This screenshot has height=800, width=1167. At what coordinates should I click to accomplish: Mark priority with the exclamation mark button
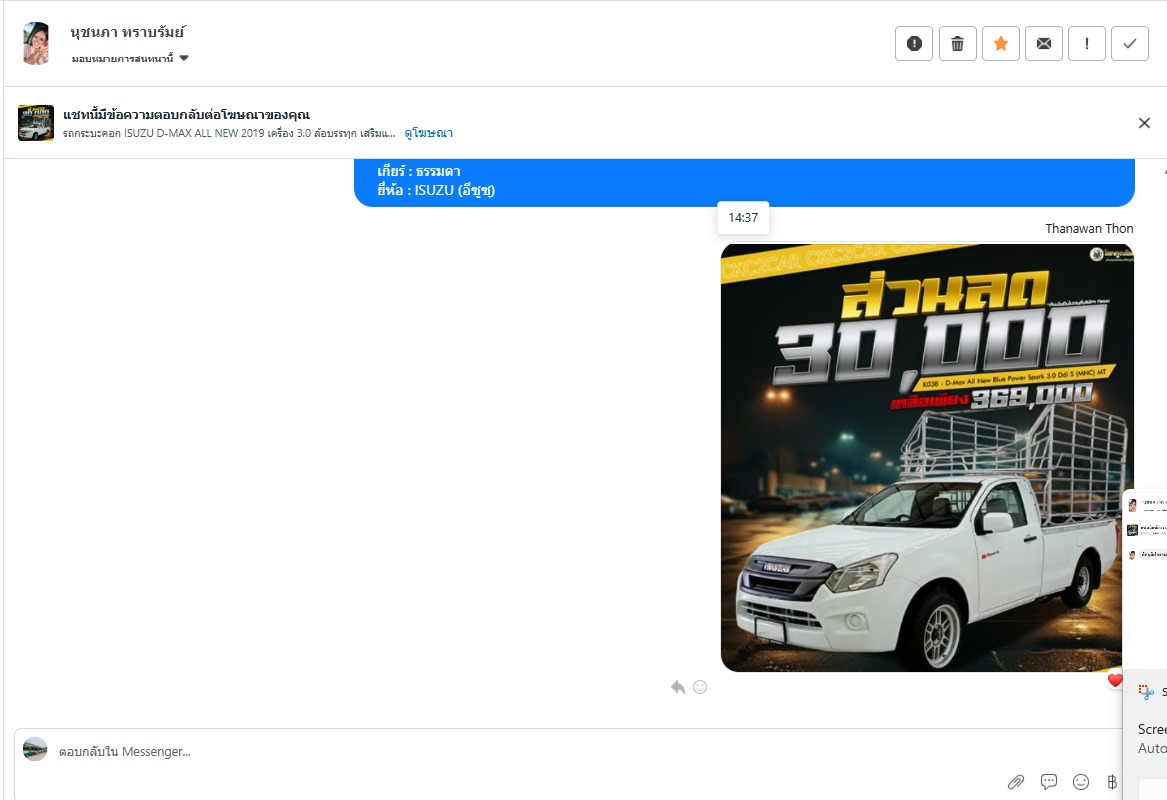point(1087,44)
